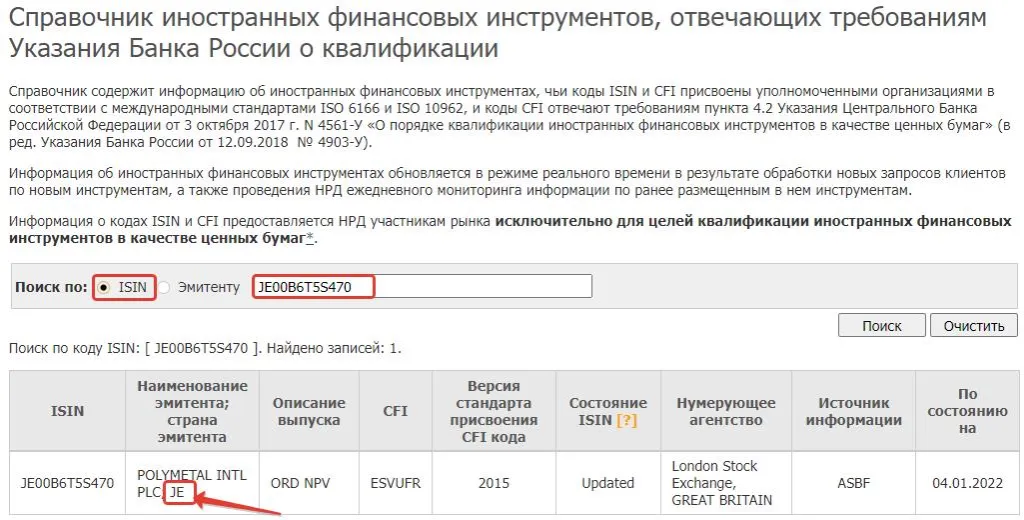This screenshot has width=1024, height=520.
Task: Click the ISIN search input field
Action: click(x=422, y=286)
